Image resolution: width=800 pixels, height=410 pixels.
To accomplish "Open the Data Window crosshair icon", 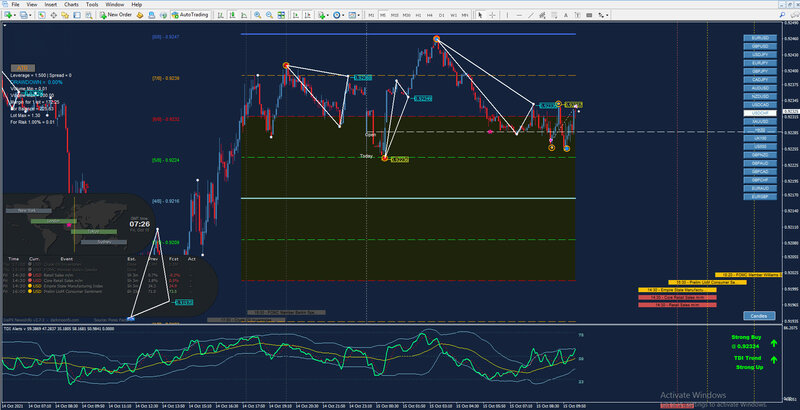I will click(54, 15).
